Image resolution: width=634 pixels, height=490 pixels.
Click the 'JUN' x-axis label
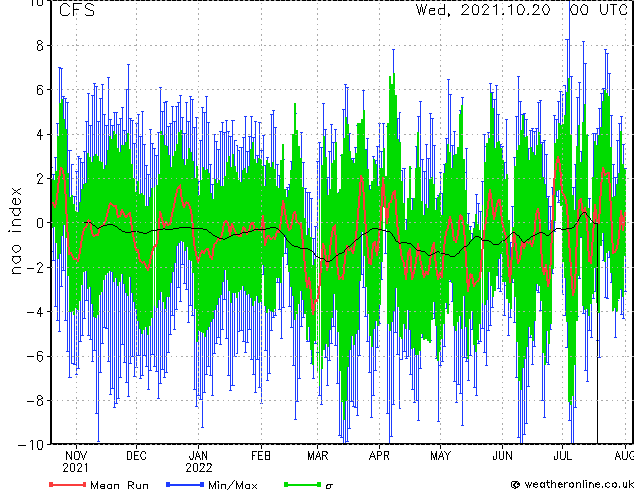point(502,456)
